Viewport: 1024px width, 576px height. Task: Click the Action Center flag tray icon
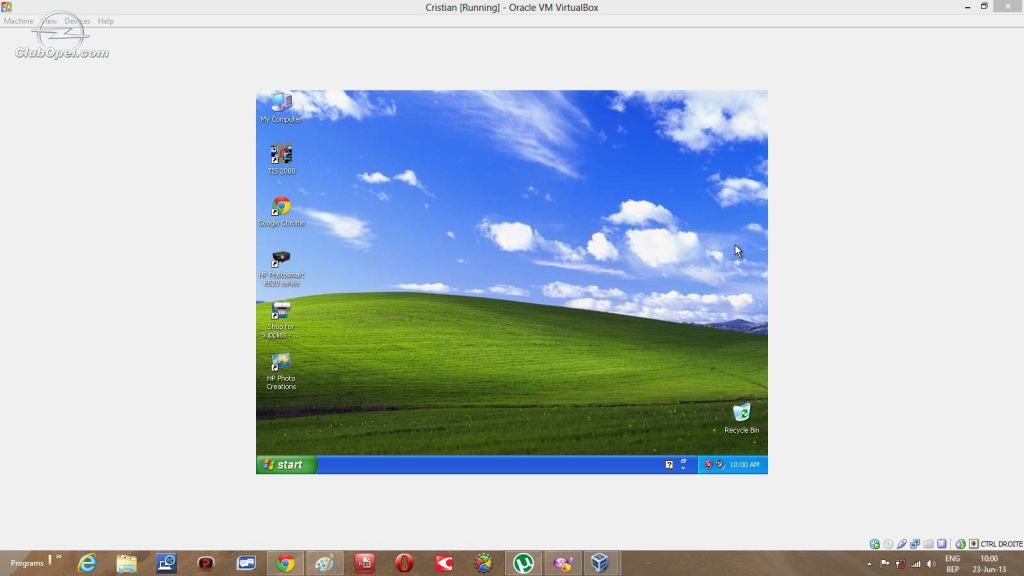tap(885, 564)
